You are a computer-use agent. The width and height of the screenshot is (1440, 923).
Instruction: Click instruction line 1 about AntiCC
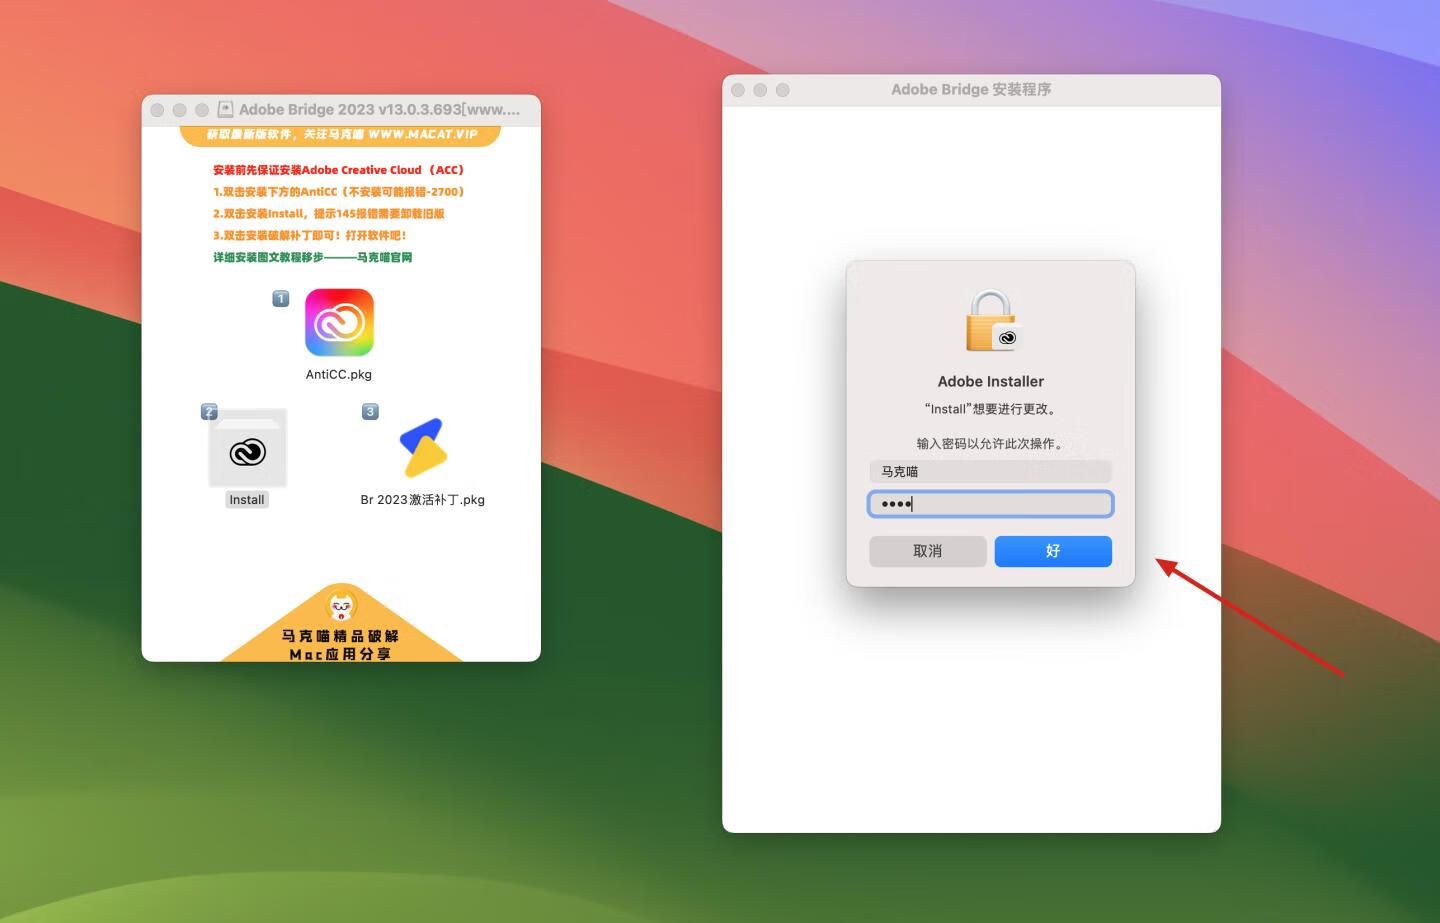tap(339, 192)
